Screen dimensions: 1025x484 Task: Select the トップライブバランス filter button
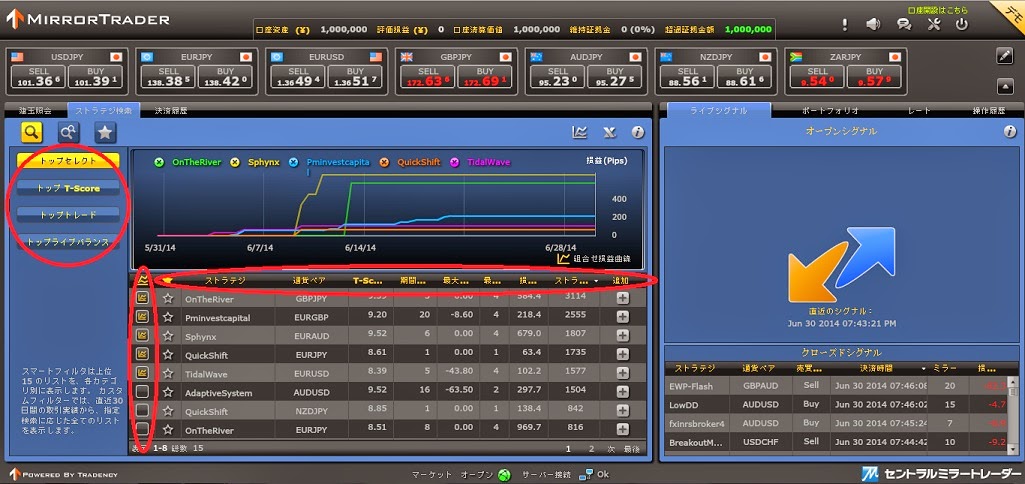coord(68,242)
